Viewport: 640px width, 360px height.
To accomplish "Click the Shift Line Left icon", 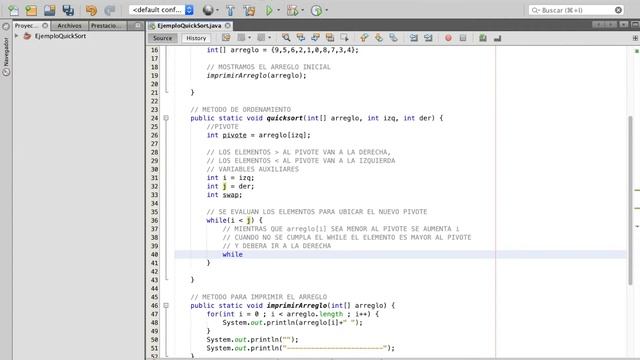I will pyautogui.click(x=413, y=38).
